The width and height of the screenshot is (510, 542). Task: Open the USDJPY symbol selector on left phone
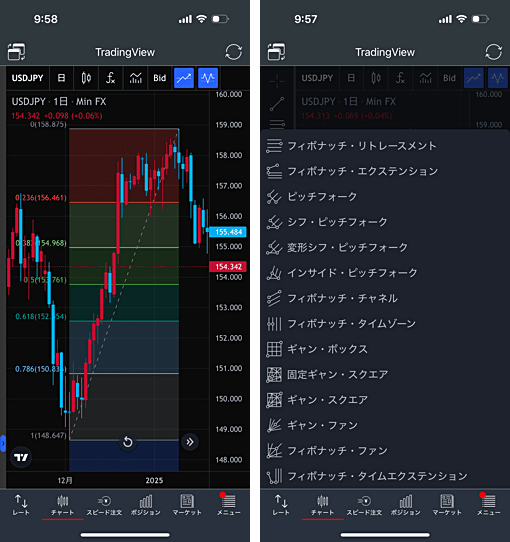28,78
